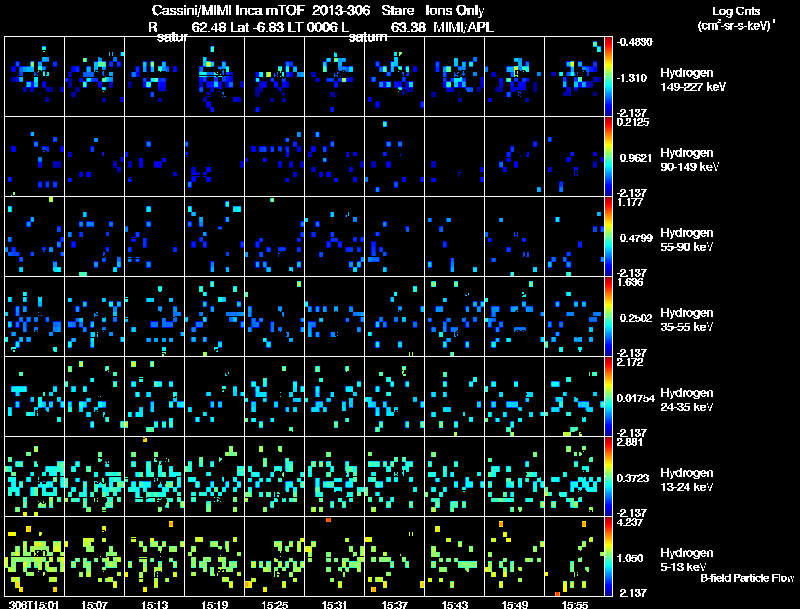Click the '4.237' colorbar maximum value
The width and height of the screenshot is (800, 609).
[x=630, y=522]
